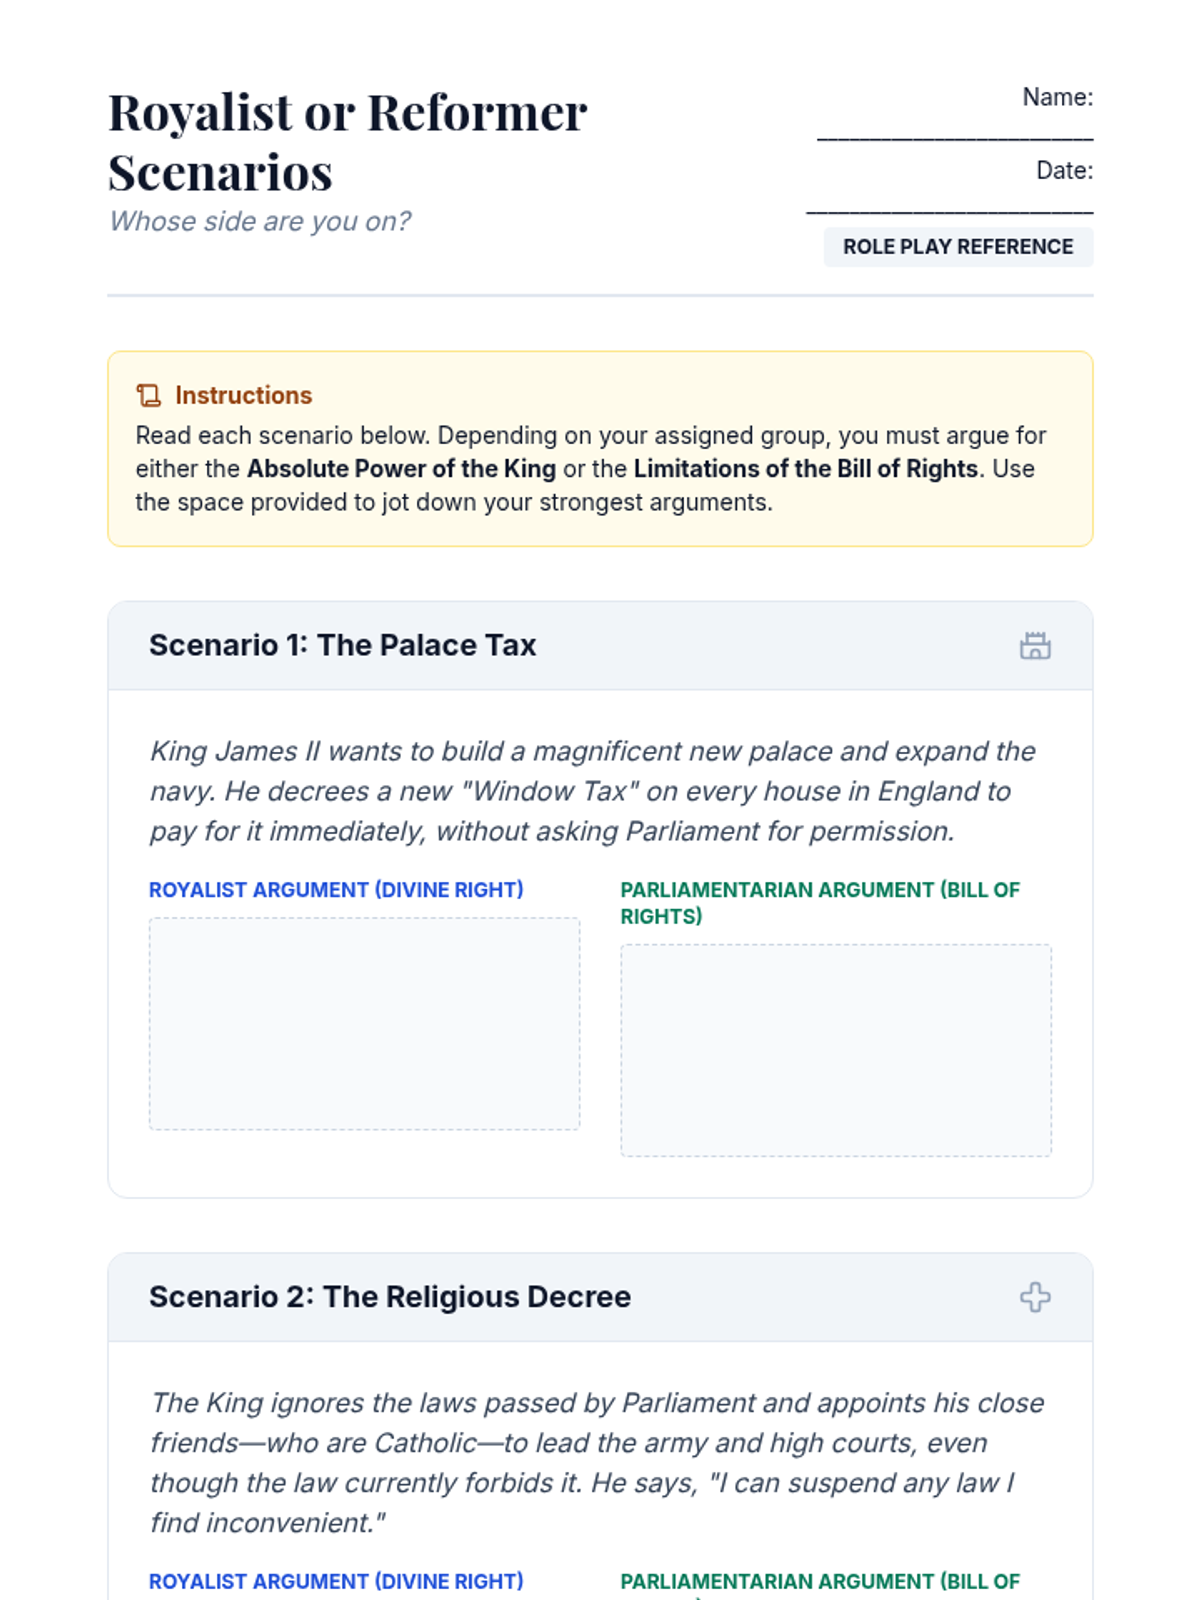Click the Date blank line
Viewport: 1200px width, 1600px height.
(950, 205)
